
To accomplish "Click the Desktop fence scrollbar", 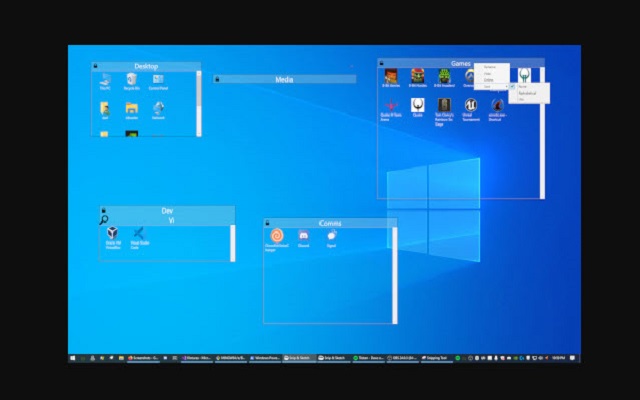I will click(199, 103).
